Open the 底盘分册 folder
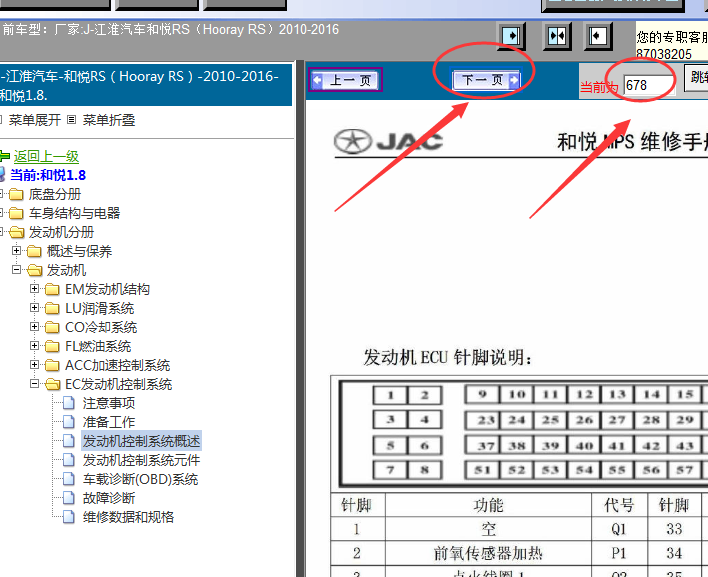 coord(55,194)
